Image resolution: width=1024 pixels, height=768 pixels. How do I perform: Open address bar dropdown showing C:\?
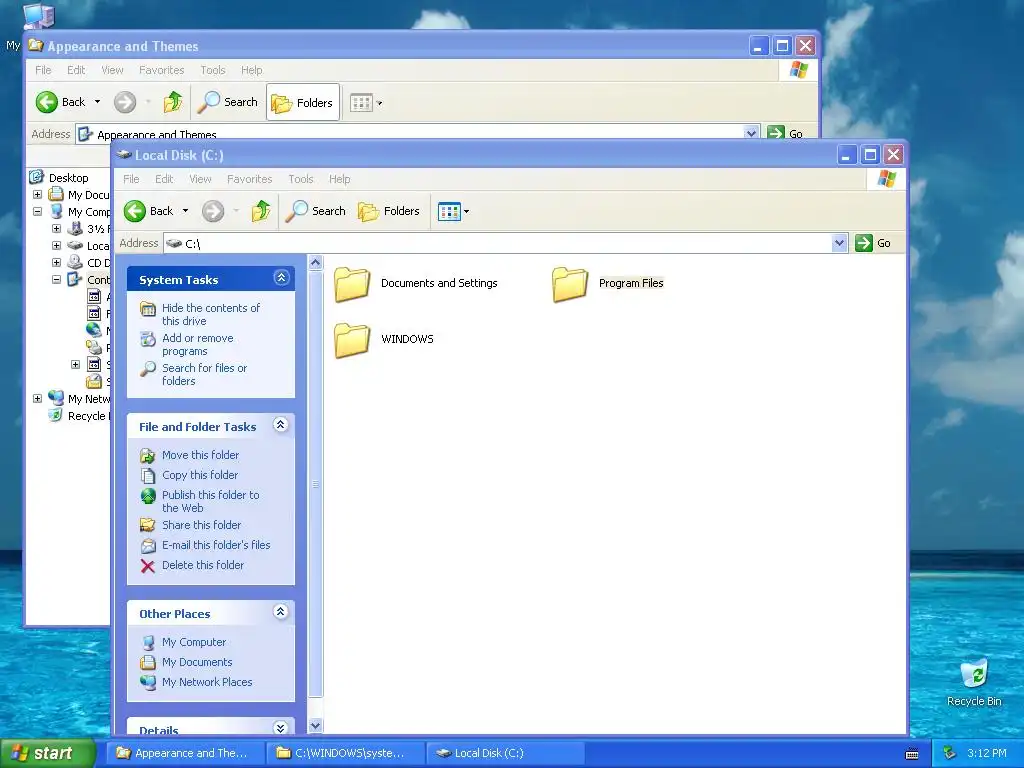pos(839,243)
